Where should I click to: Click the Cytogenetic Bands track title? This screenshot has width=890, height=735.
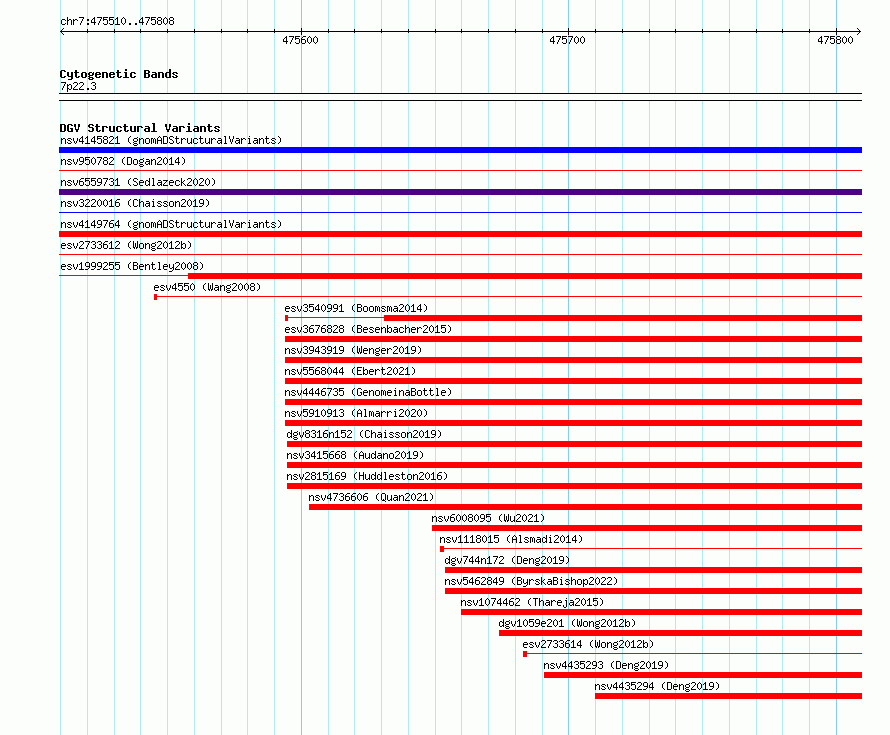[x=119, y=74]
